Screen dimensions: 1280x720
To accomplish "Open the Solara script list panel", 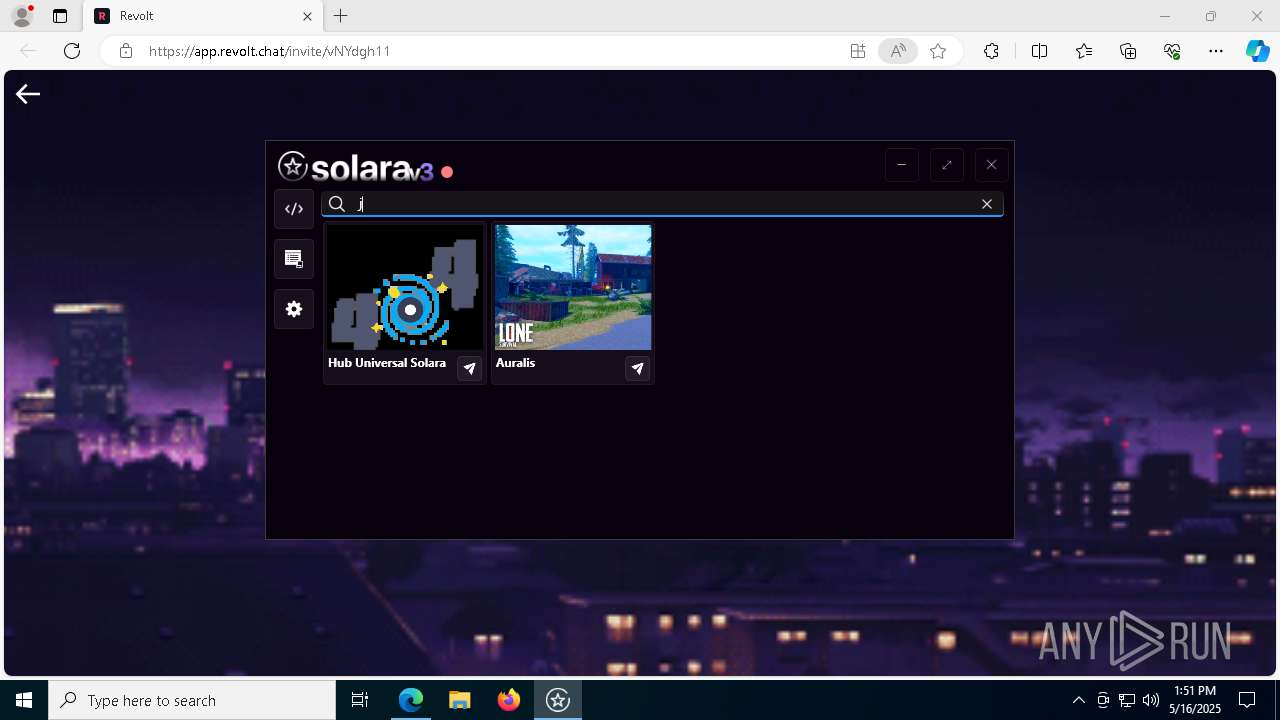I will [294, 259].
